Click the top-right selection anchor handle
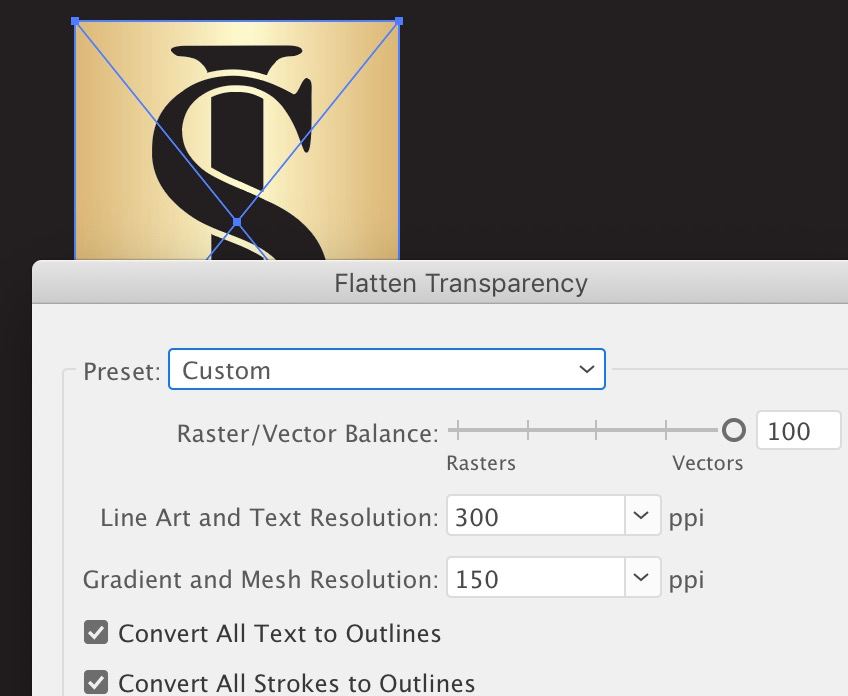This screenshot has height=696, width=848. coord(399,20)
